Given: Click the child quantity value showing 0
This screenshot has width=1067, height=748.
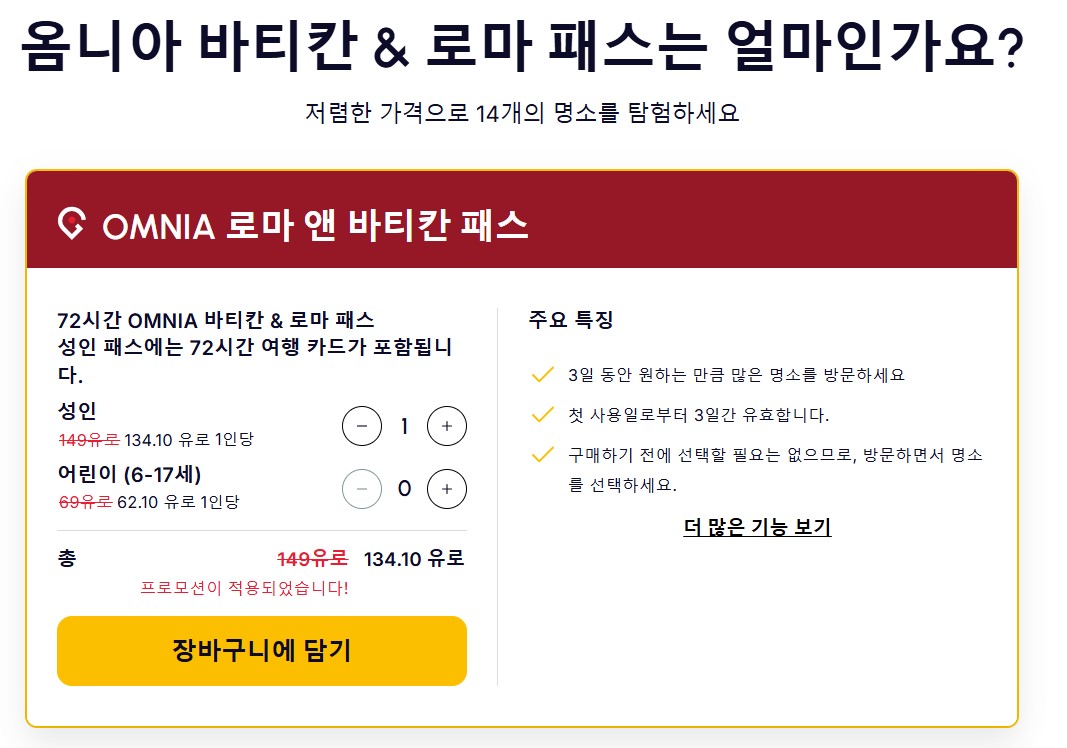Looking at the screenshot, I should point(404,489).
